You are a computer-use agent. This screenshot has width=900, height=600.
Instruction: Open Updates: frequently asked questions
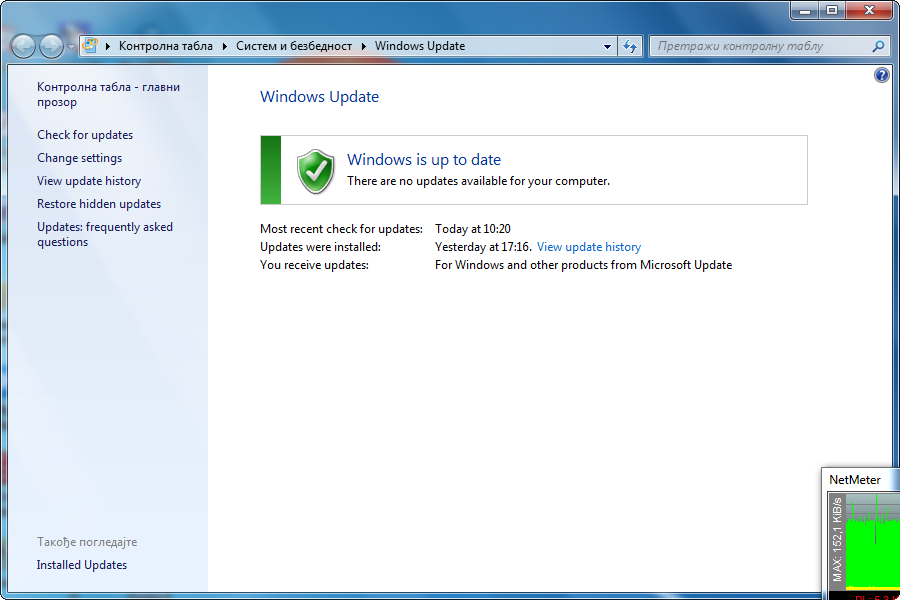[105, 234]
